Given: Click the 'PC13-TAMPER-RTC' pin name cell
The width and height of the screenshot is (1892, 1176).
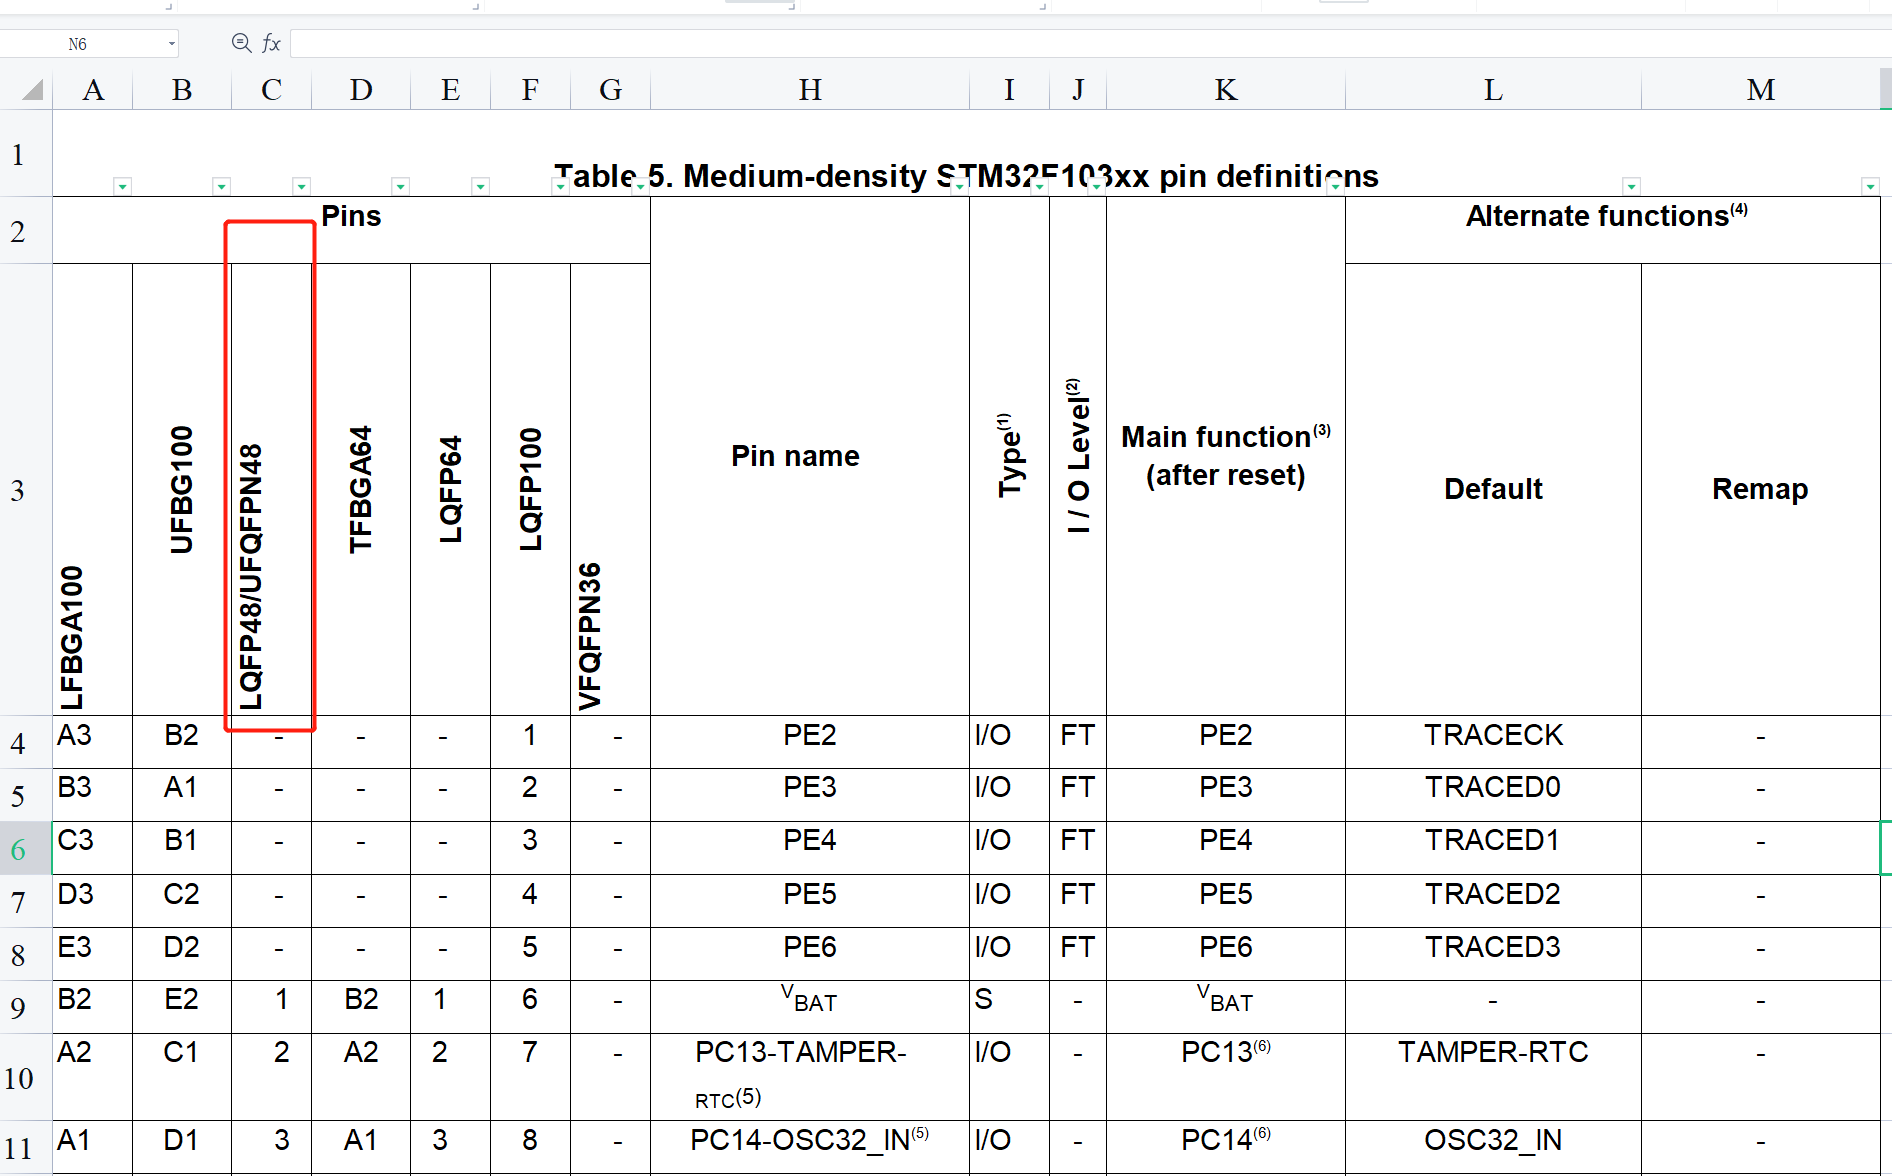Looking at the screenshot, I should [x=810, y=1077].
